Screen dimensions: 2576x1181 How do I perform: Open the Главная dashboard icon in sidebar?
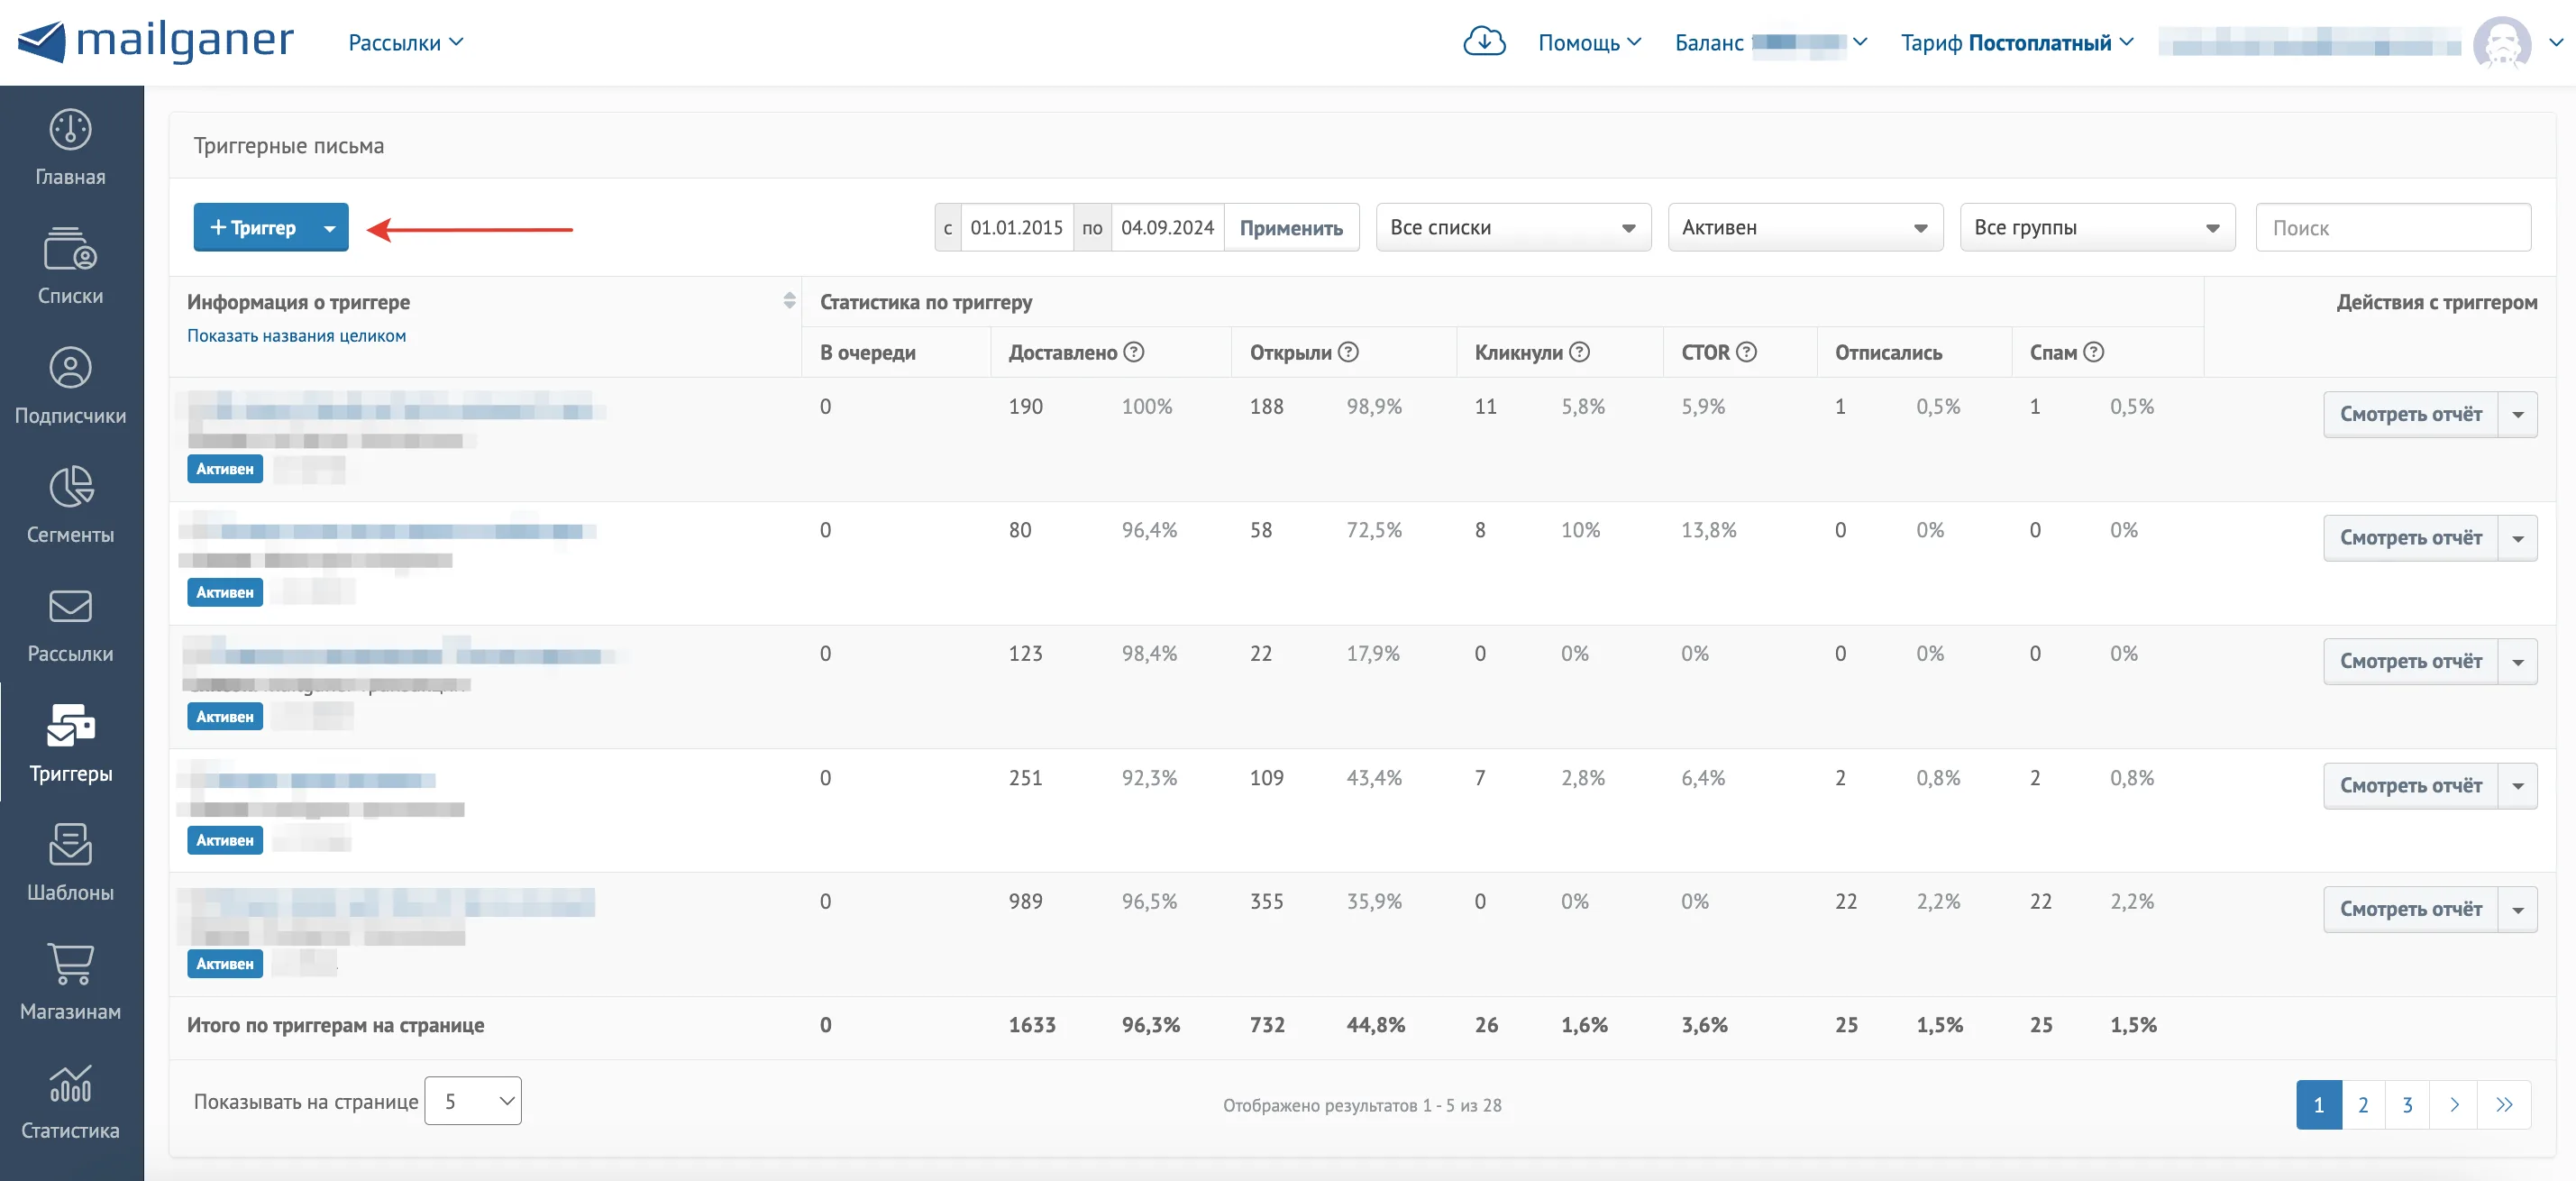click(x=70, y=130)
